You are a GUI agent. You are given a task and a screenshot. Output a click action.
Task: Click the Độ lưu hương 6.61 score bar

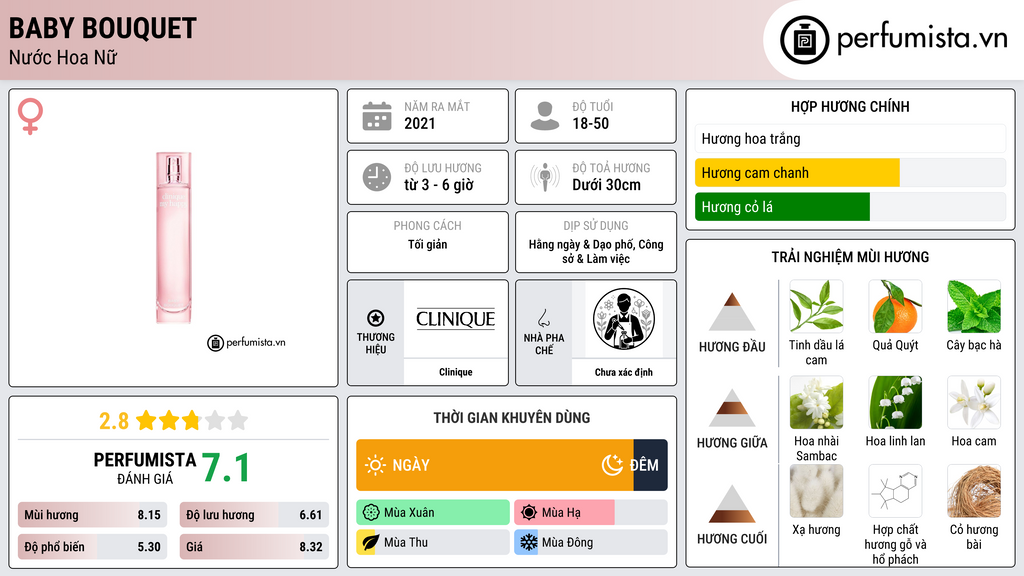tap(254, 515)
